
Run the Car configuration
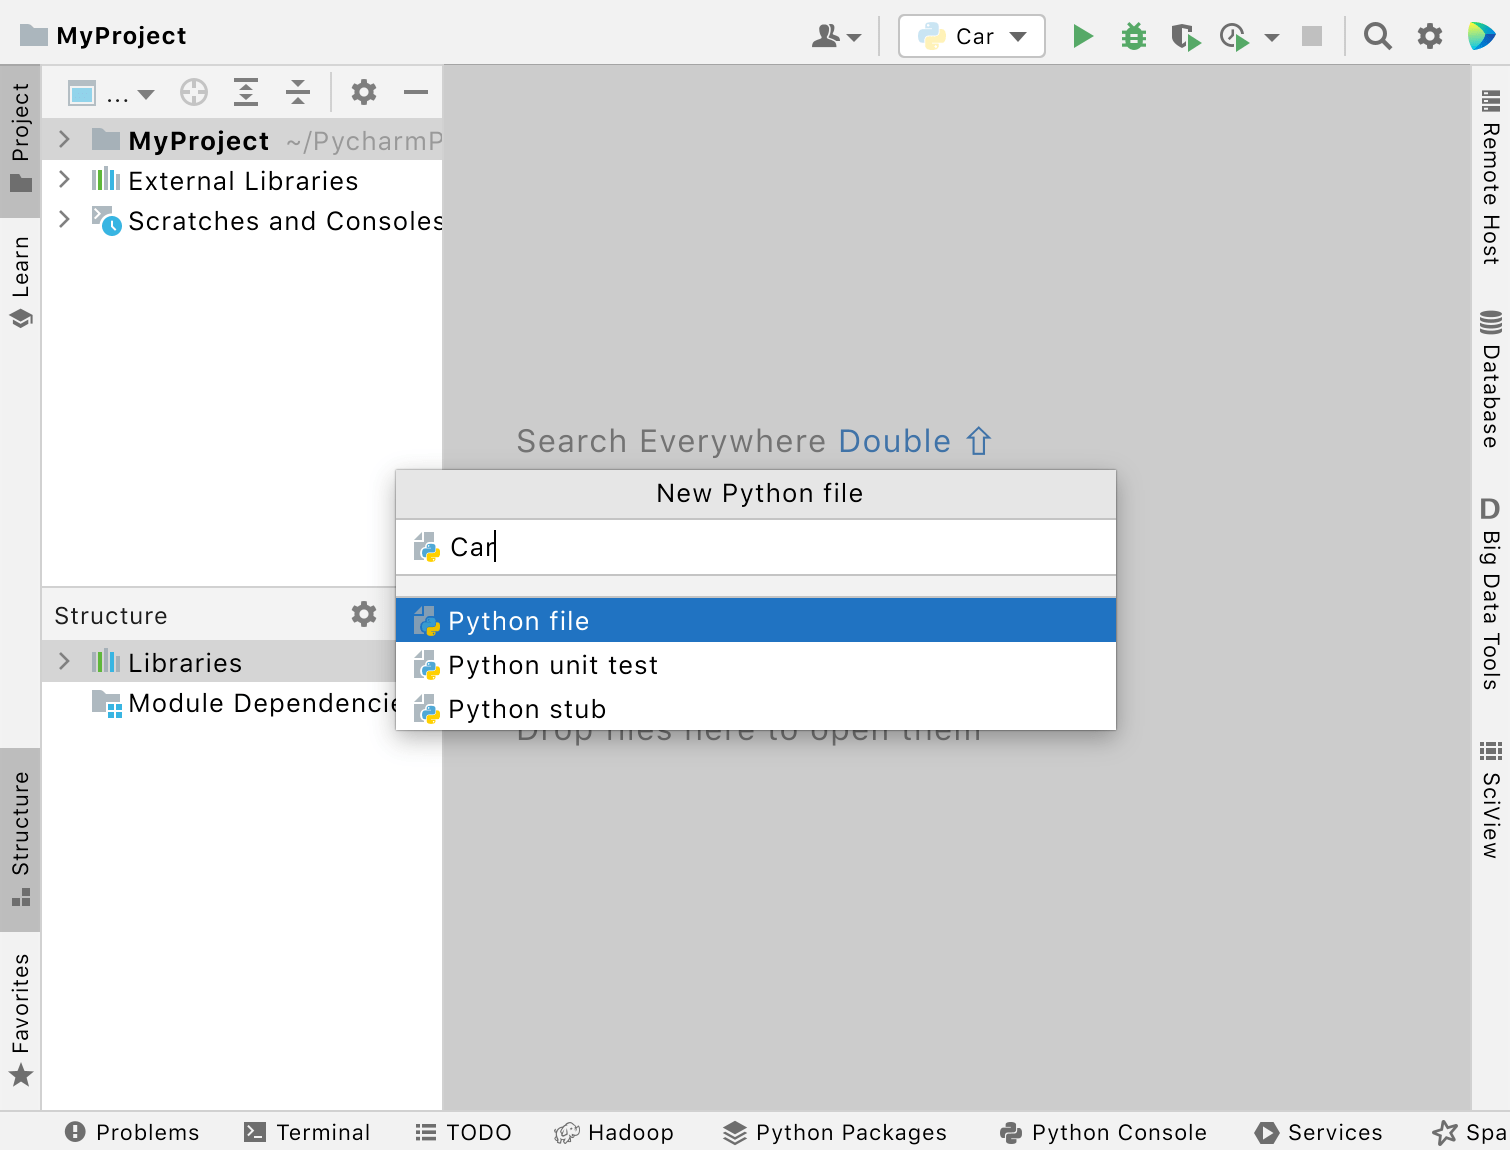point(1083,36)
